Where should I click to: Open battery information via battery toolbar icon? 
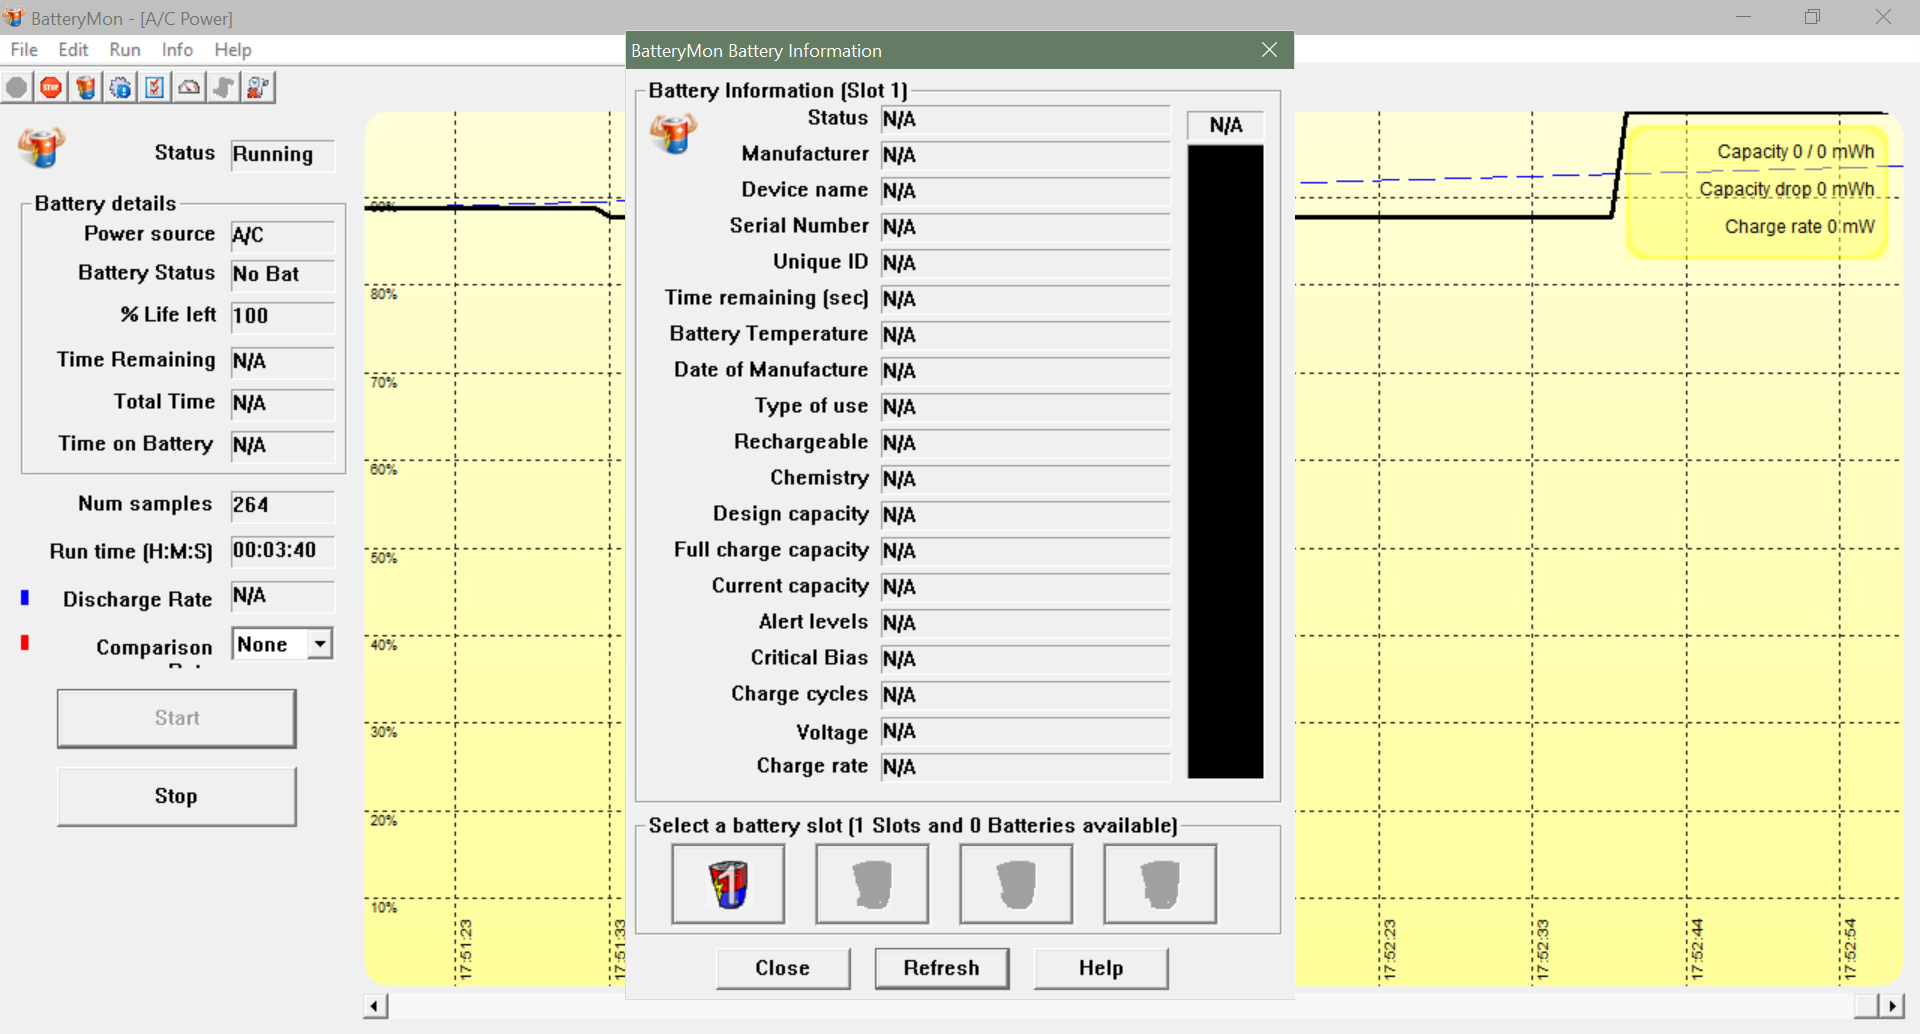(x=86, y=88)
